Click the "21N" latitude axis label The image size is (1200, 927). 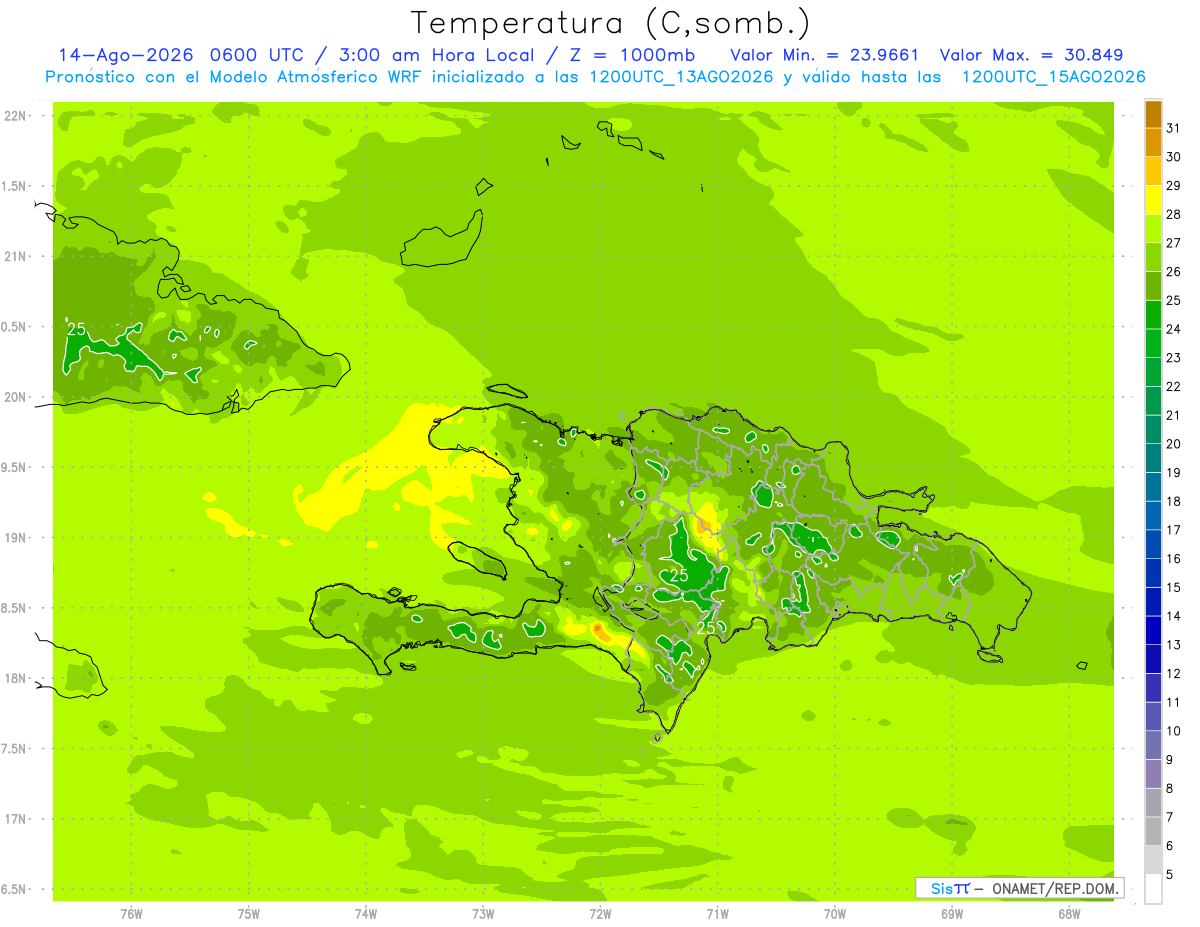point(16,257)
